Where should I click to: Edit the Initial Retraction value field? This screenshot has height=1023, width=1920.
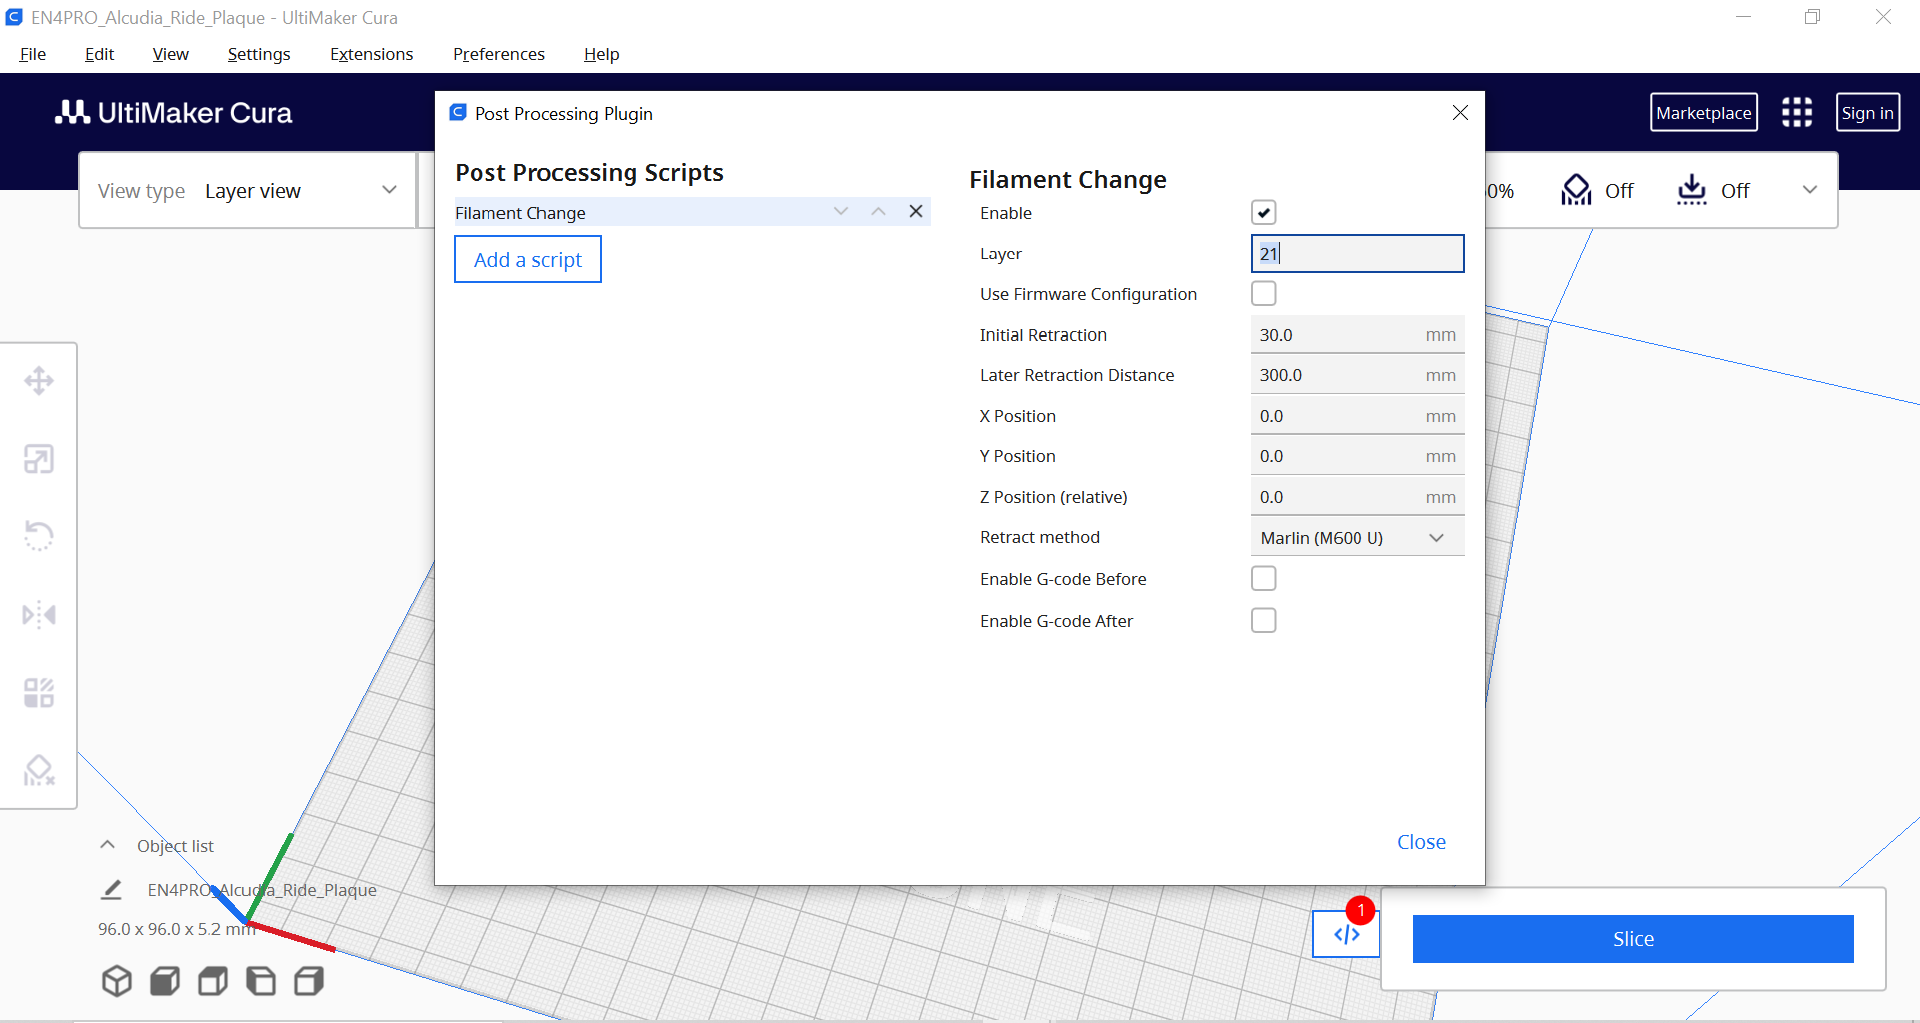(x=1357, y=334)
